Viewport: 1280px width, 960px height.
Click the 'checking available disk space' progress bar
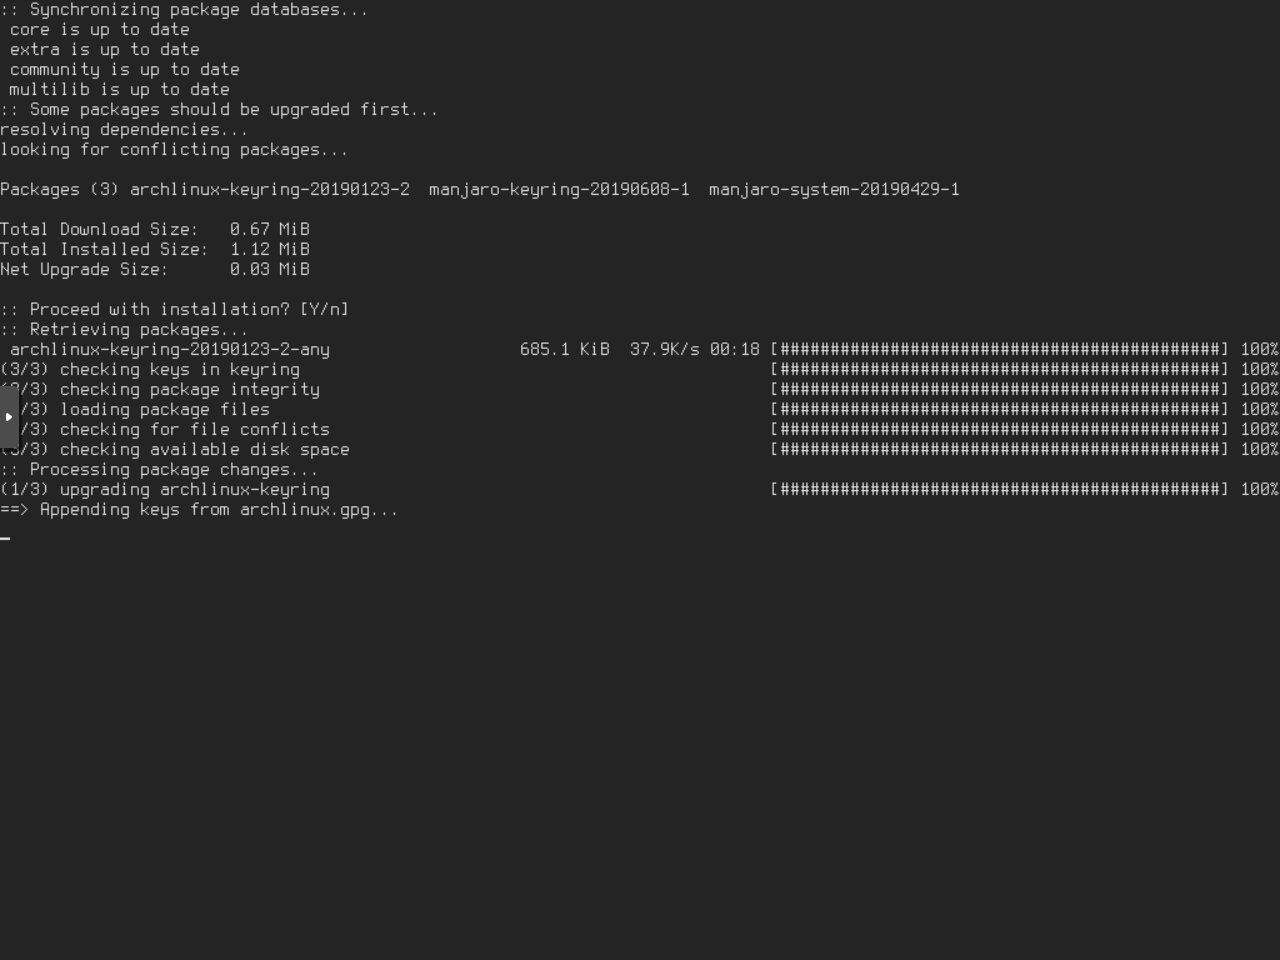[999, 449]
